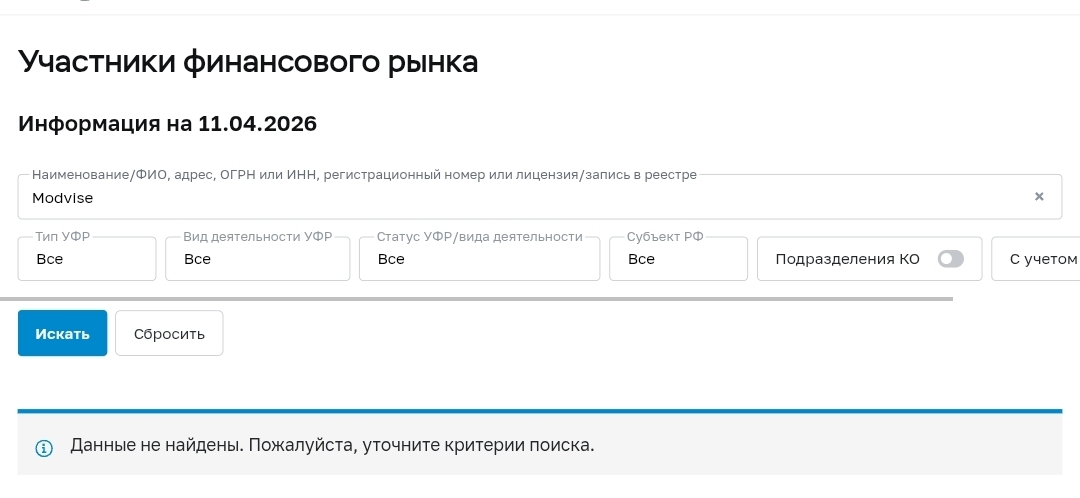1080x498 pixels.
Task: Click the Тип УФР floating label
Action: (63, 237)
